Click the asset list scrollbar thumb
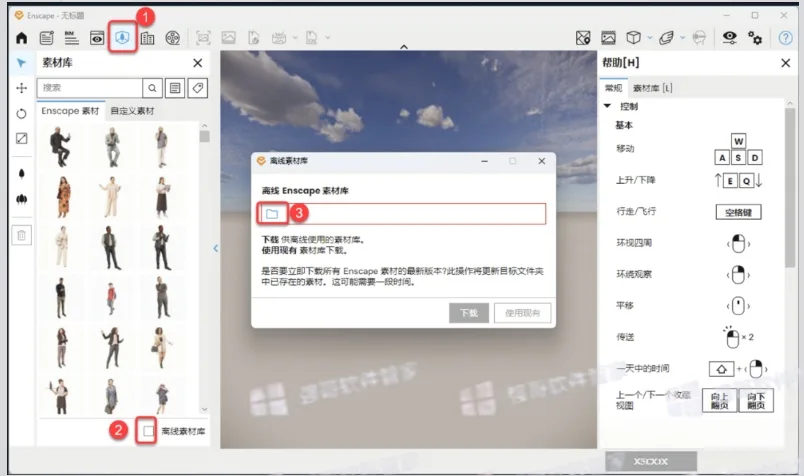This screenshot has width=804, height=476. coord(205,136)
